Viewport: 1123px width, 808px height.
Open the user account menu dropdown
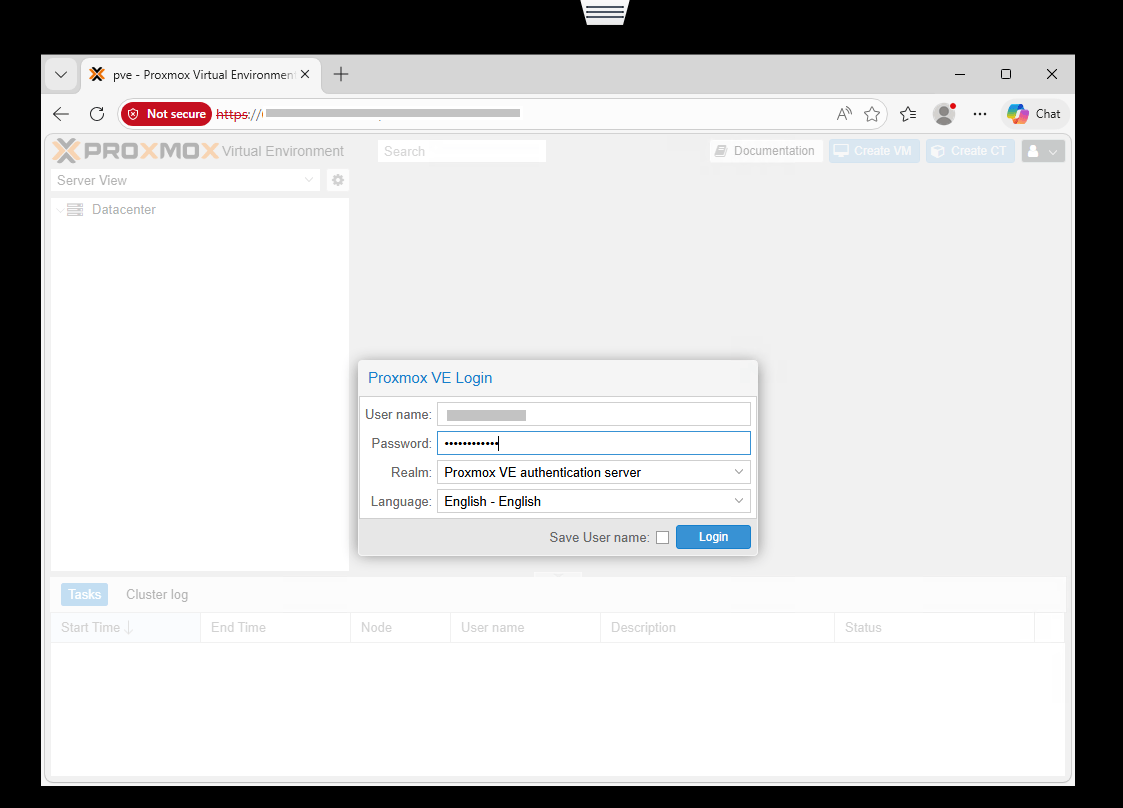[1043, 151]
